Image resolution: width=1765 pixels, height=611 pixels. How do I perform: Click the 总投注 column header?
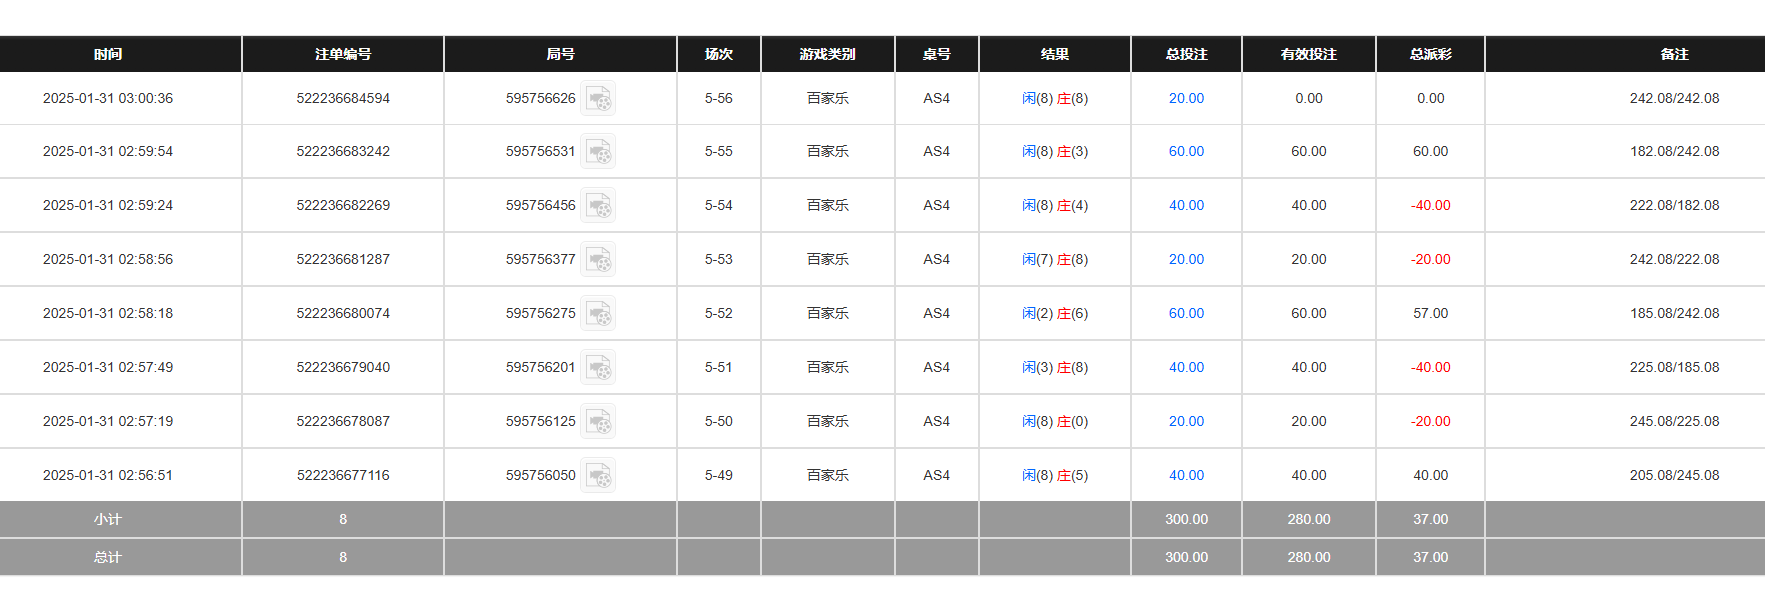[x=1186, y=54]
